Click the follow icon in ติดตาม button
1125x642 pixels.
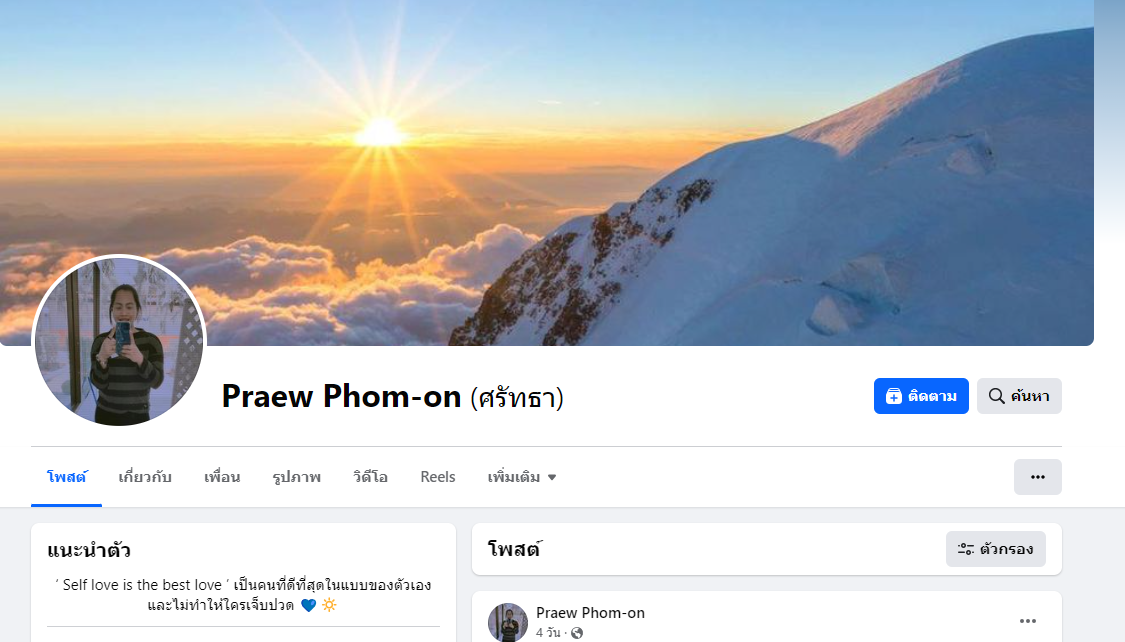(893, 396)
